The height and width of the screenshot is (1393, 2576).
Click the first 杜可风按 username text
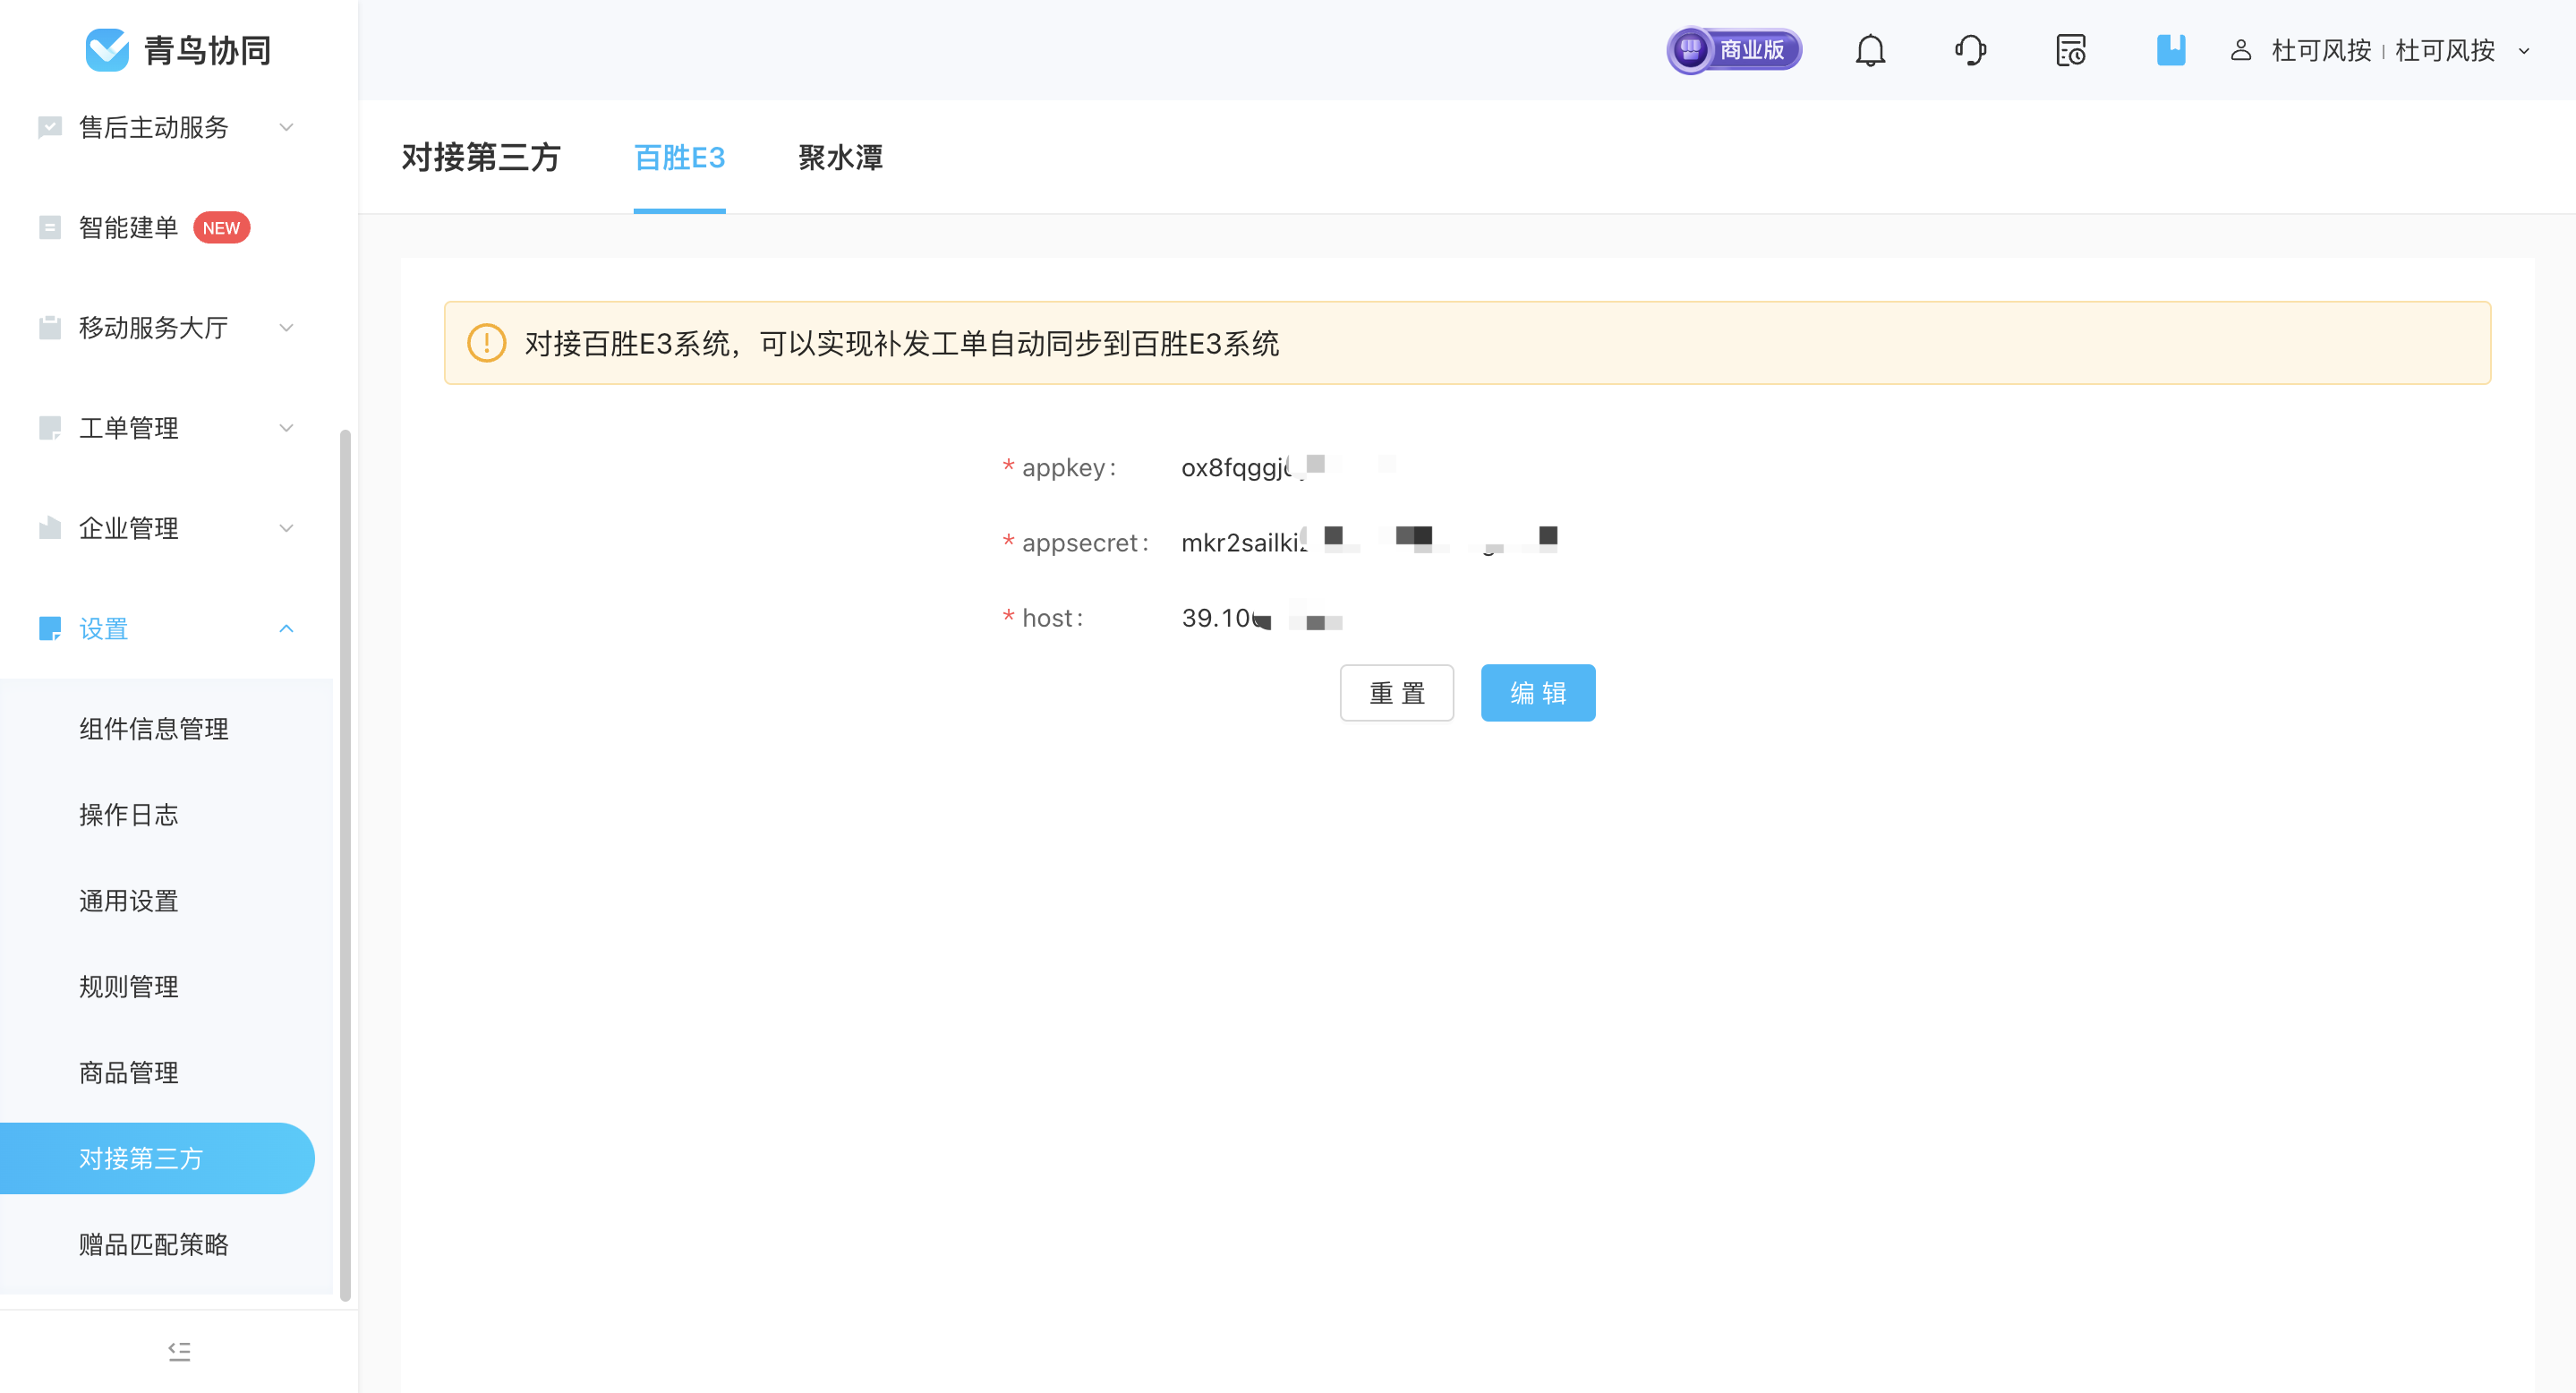coord(2321,50)
